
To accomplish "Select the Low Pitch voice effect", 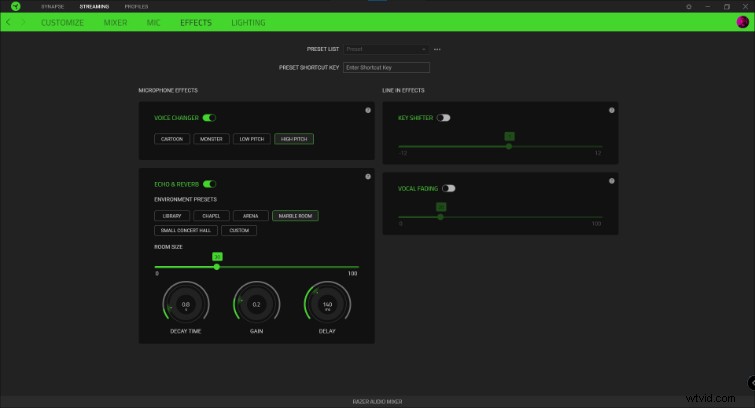I will [x=252, y=139].
